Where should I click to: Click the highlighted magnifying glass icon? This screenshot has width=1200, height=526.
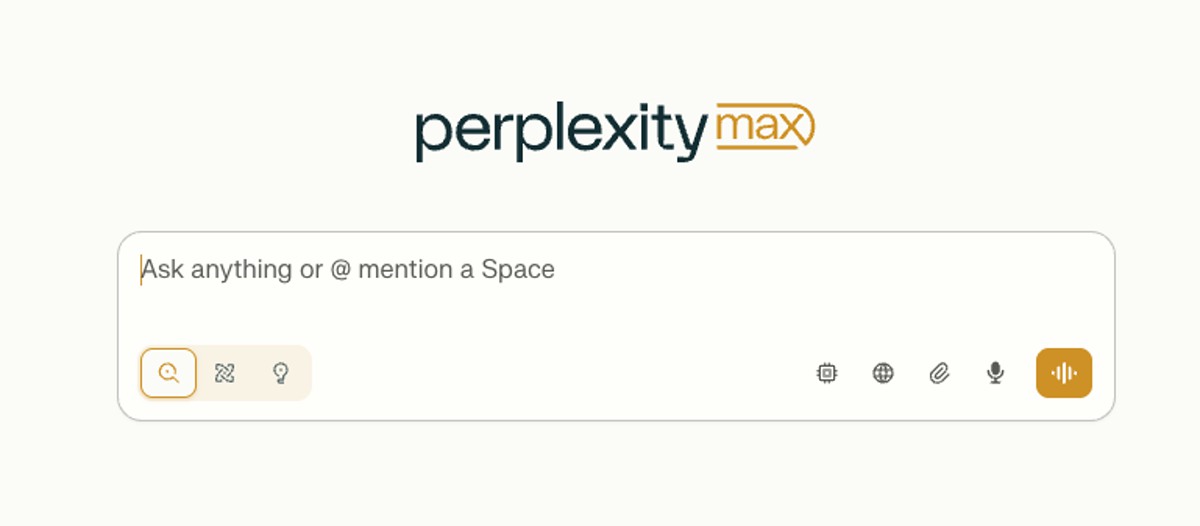[168, 373]
